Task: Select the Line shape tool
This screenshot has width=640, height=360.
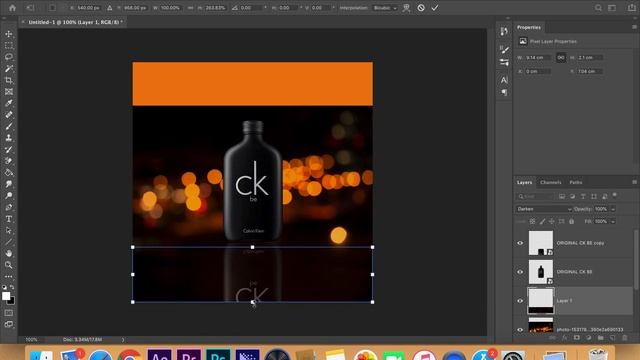Action: click(x=9, y=242)
